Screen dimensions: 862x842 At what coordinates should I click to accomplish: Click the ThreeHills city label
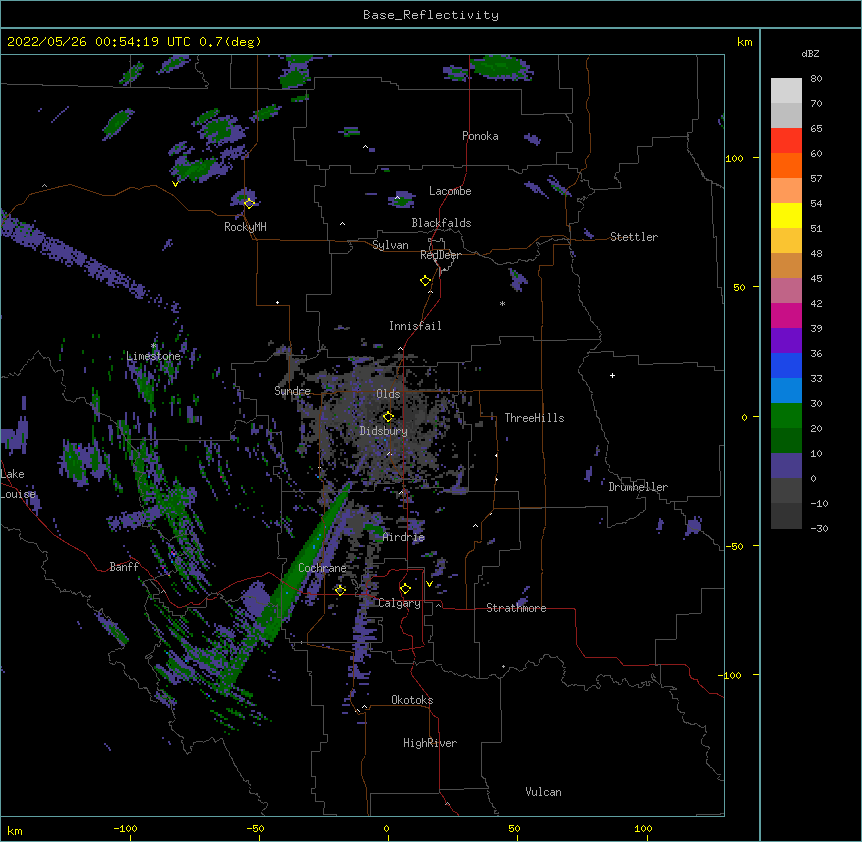tap(534, 418)
